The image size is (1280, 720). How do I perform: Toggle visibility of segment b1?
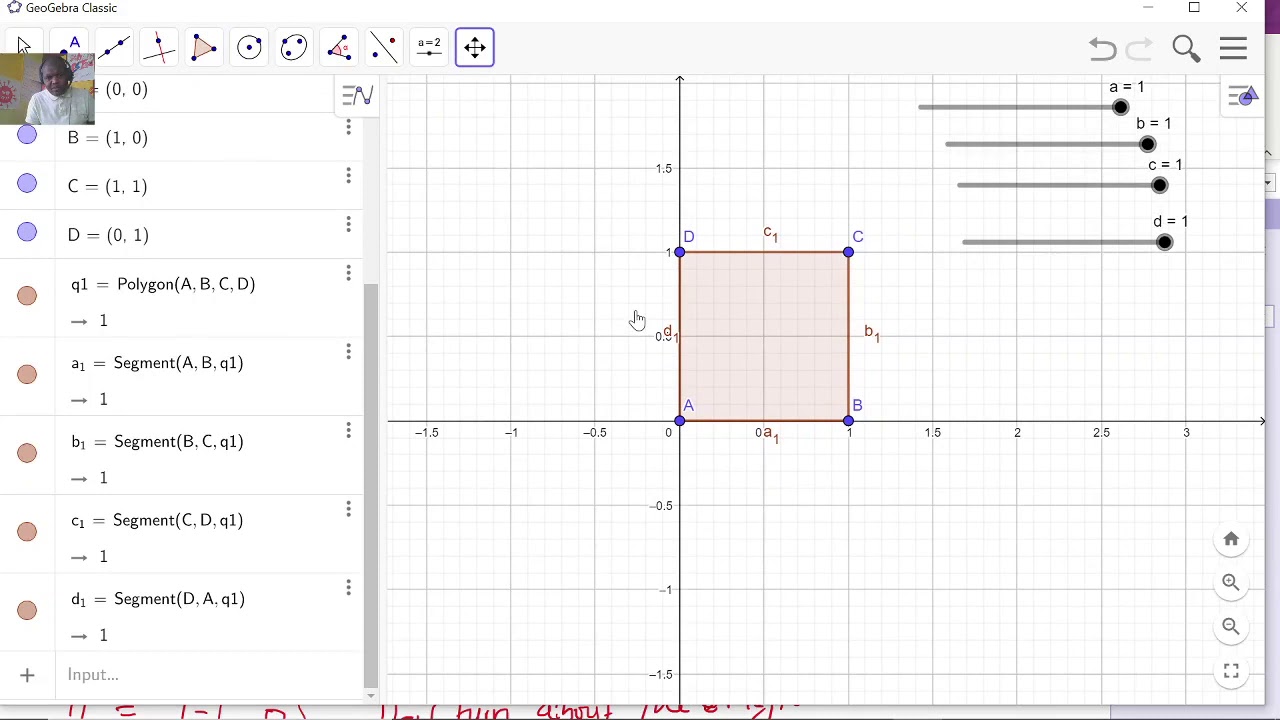pos(27,453)
